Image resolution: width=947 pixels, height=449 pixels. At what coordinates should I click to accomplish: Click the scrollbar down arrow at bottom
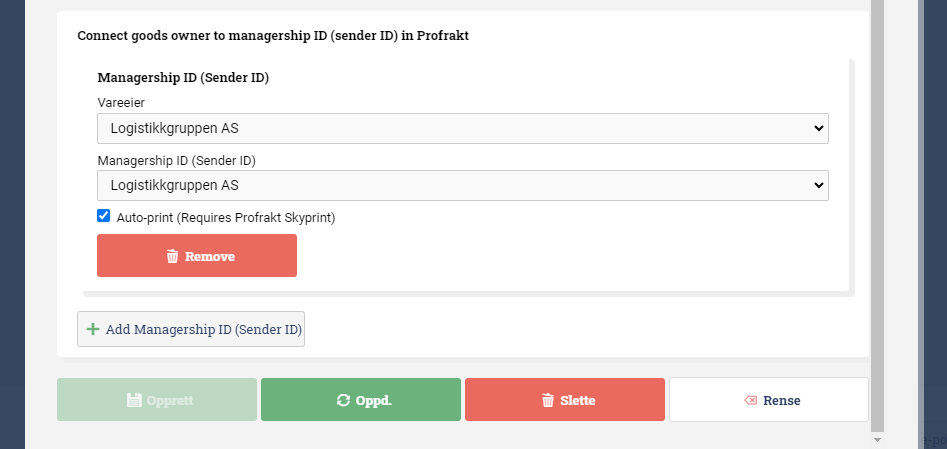(878, 439)
